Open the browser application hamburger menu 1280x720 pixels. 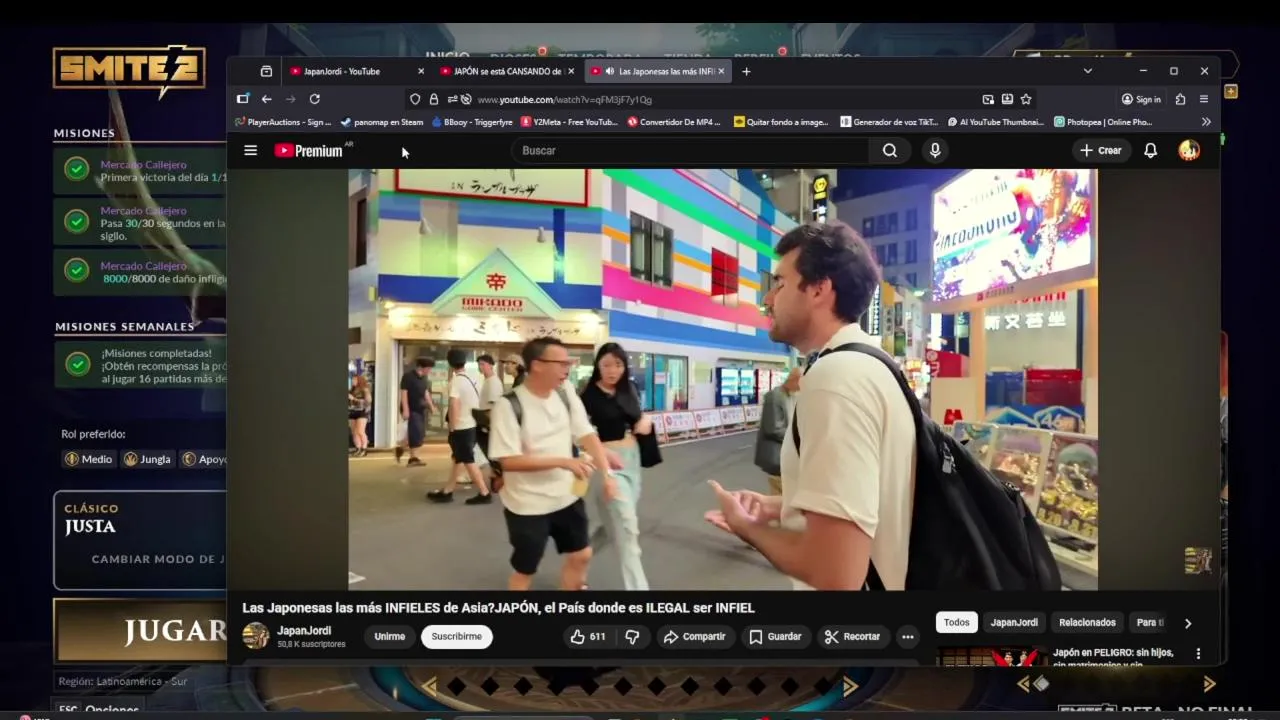[1204, 99]
